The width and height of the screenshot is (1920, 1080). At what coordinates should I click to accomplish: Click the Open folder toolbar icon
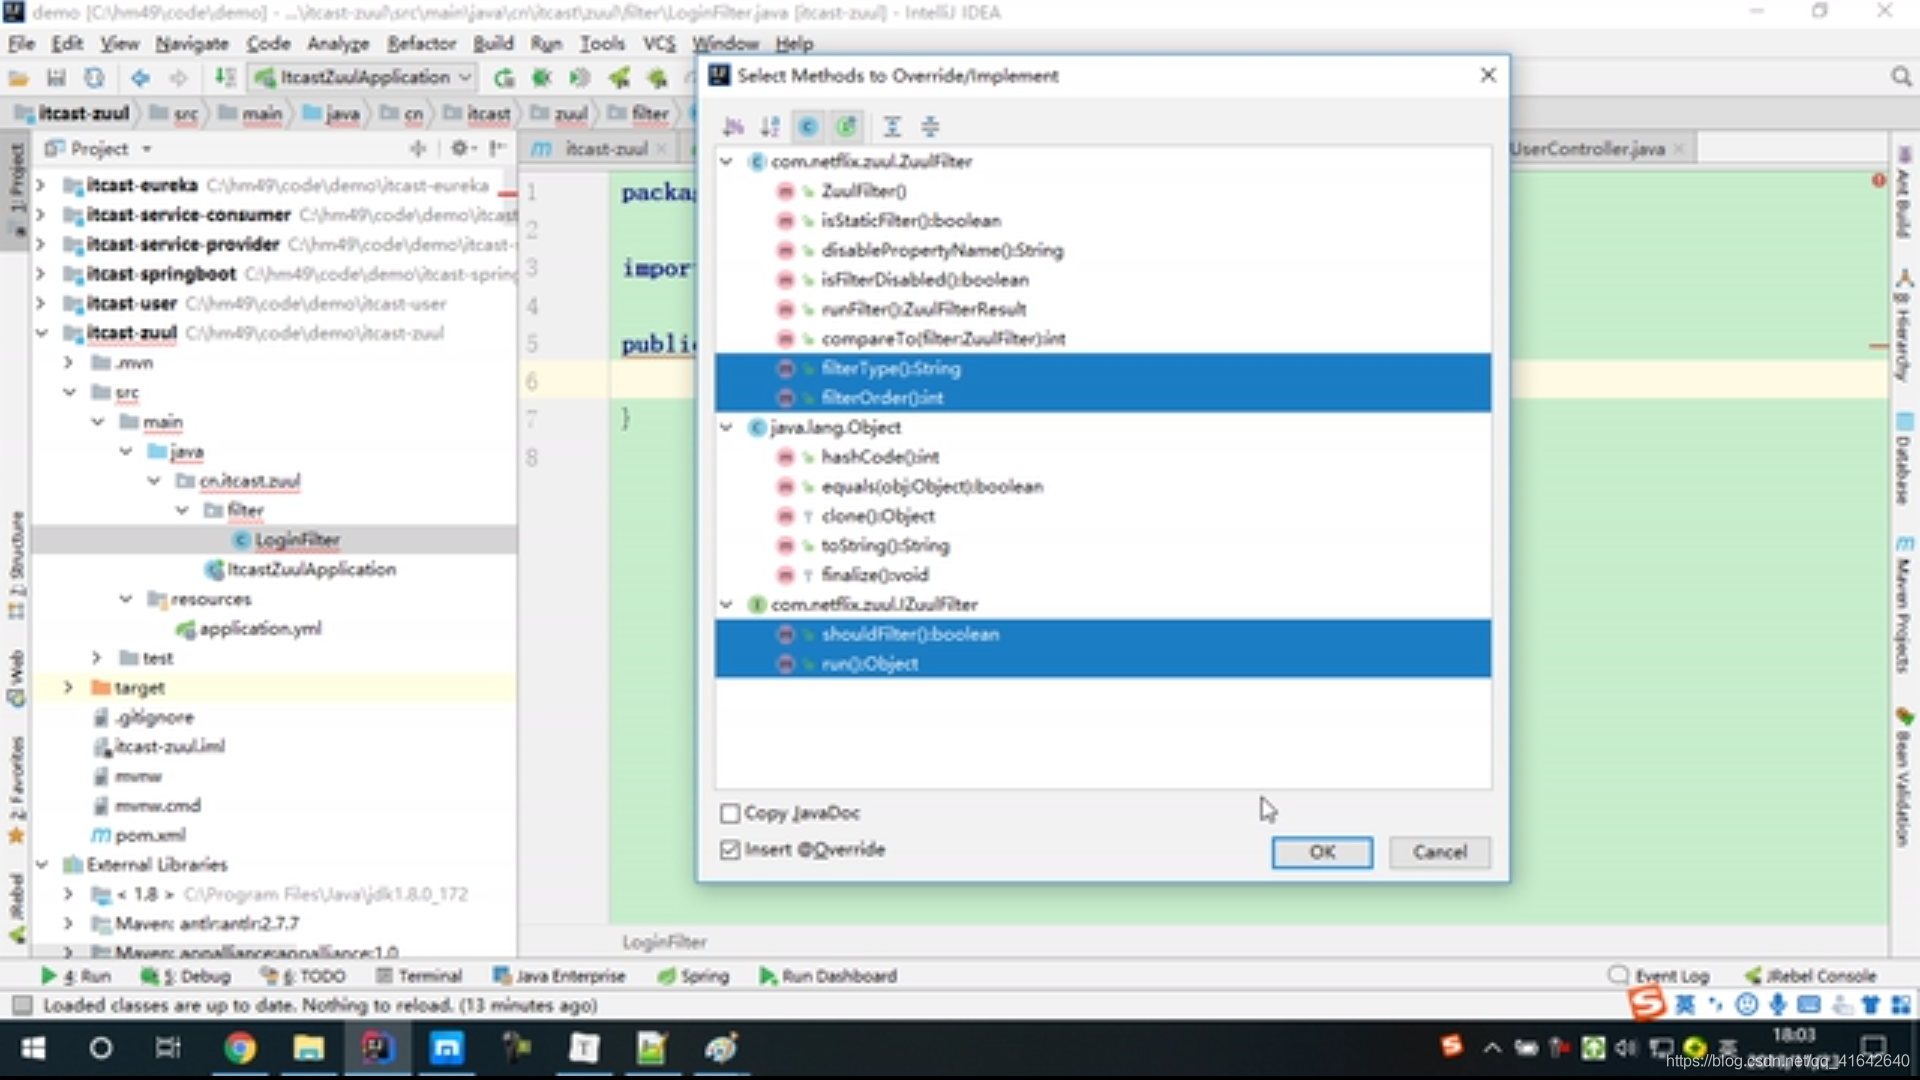(x=18, y=78)
